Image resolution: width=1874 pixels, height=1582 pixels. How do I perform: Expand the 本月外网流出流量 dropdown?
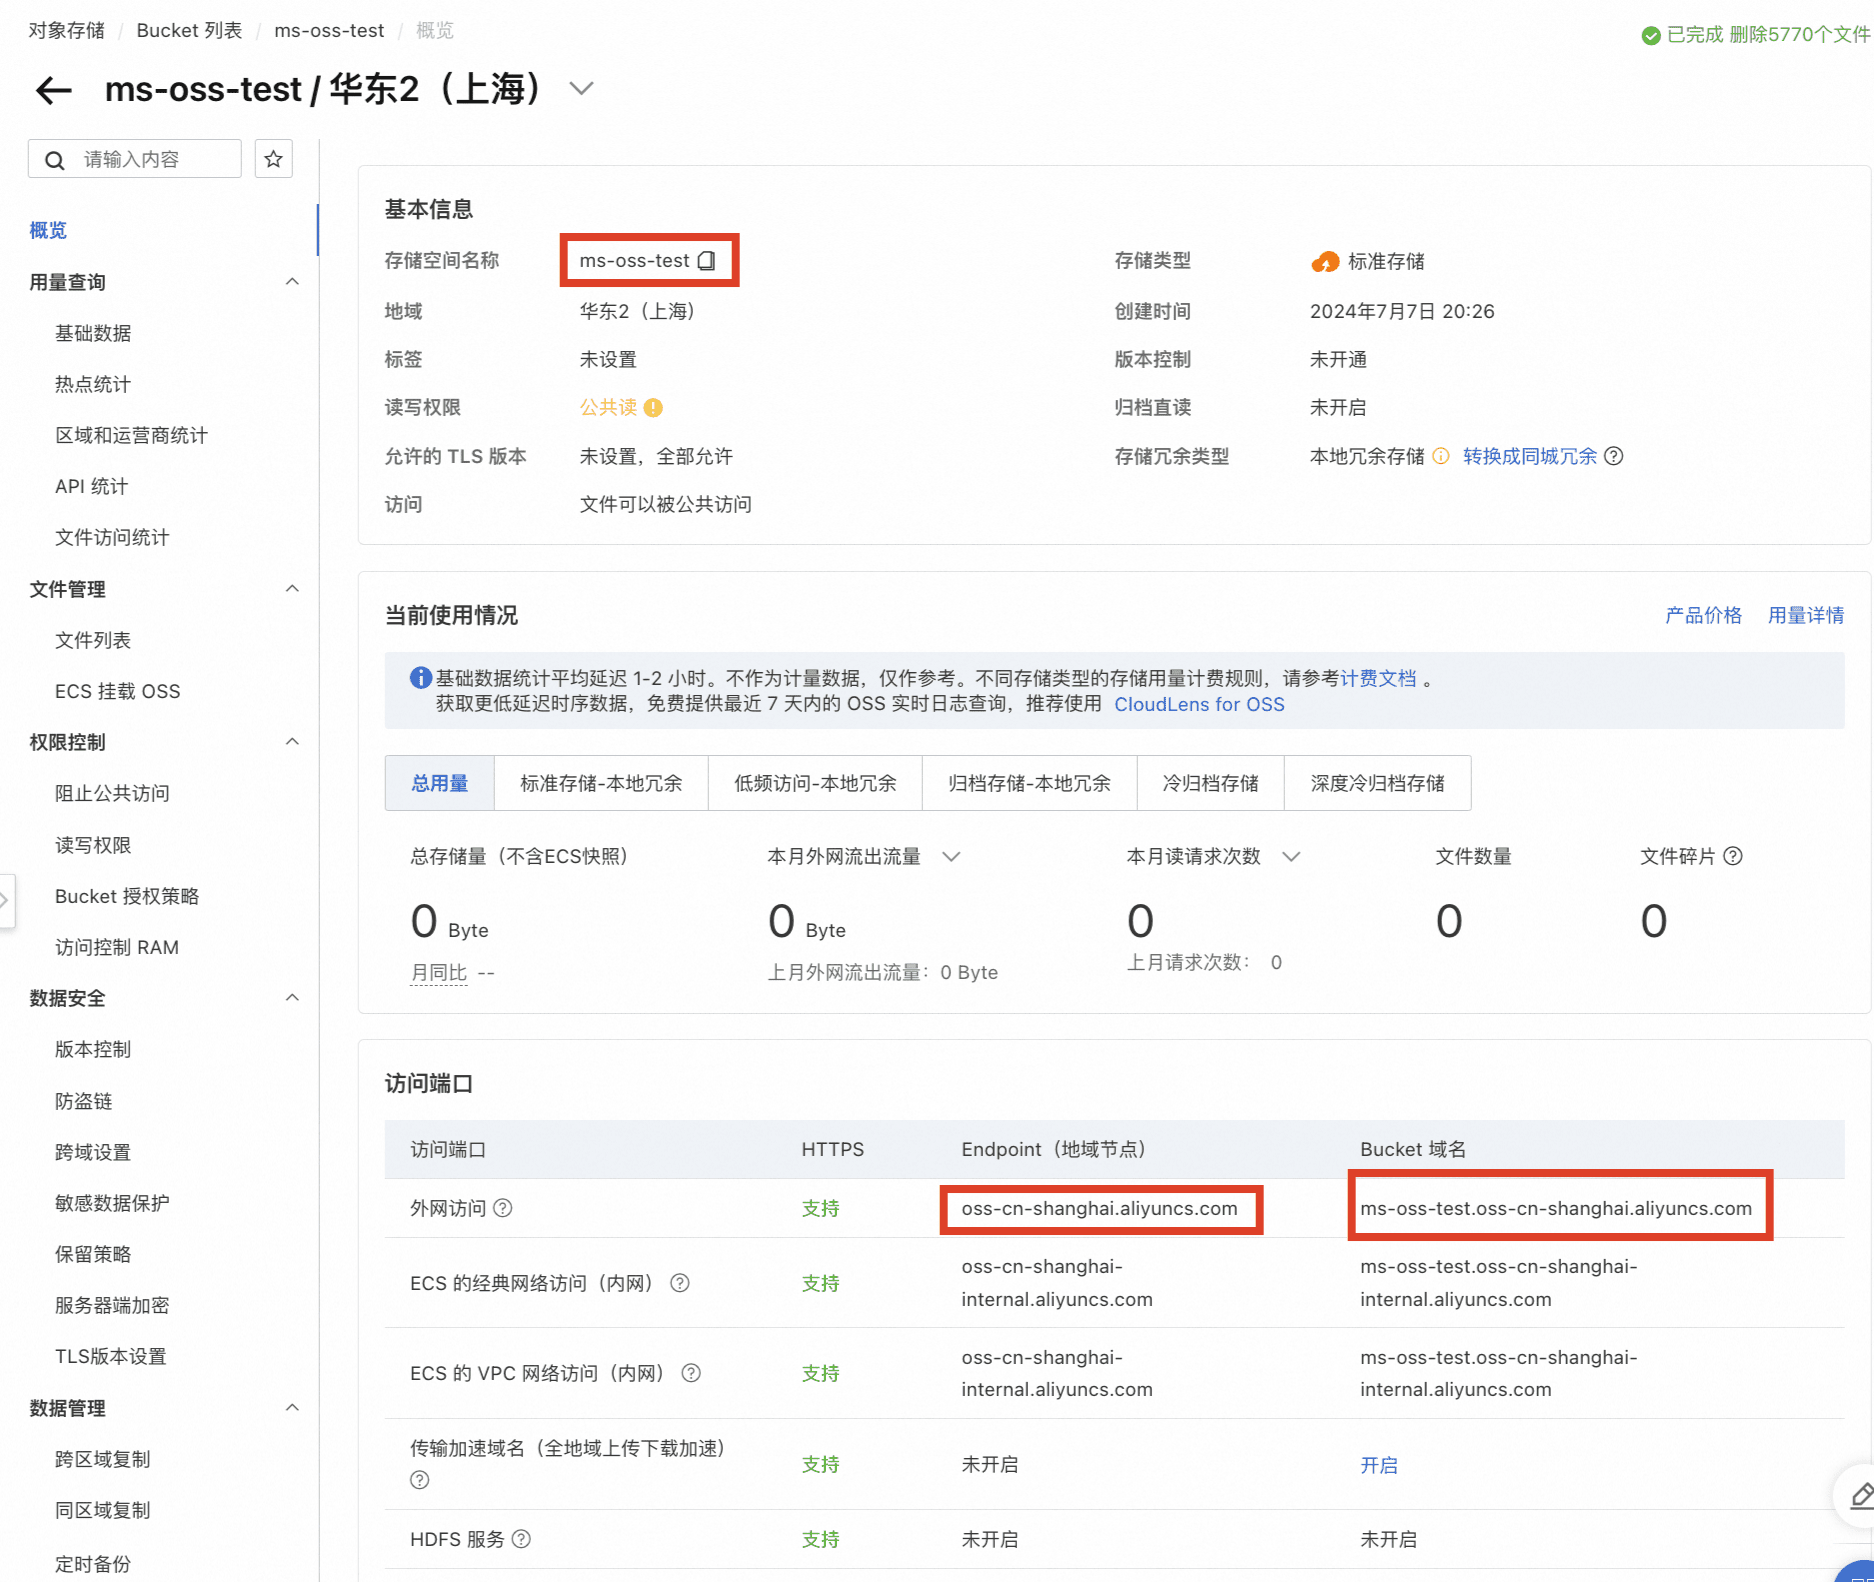(951, 857)
